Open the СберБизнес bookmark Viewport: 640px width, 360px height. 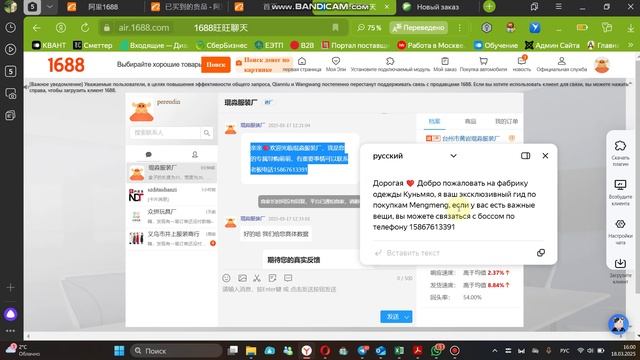pos(221,45)
